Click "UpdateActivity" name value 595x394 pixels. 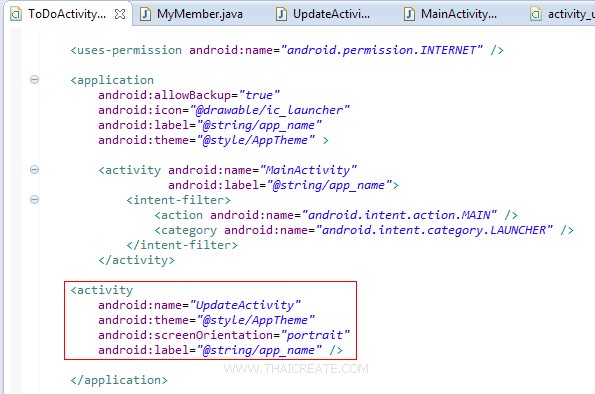click(245, 305)
